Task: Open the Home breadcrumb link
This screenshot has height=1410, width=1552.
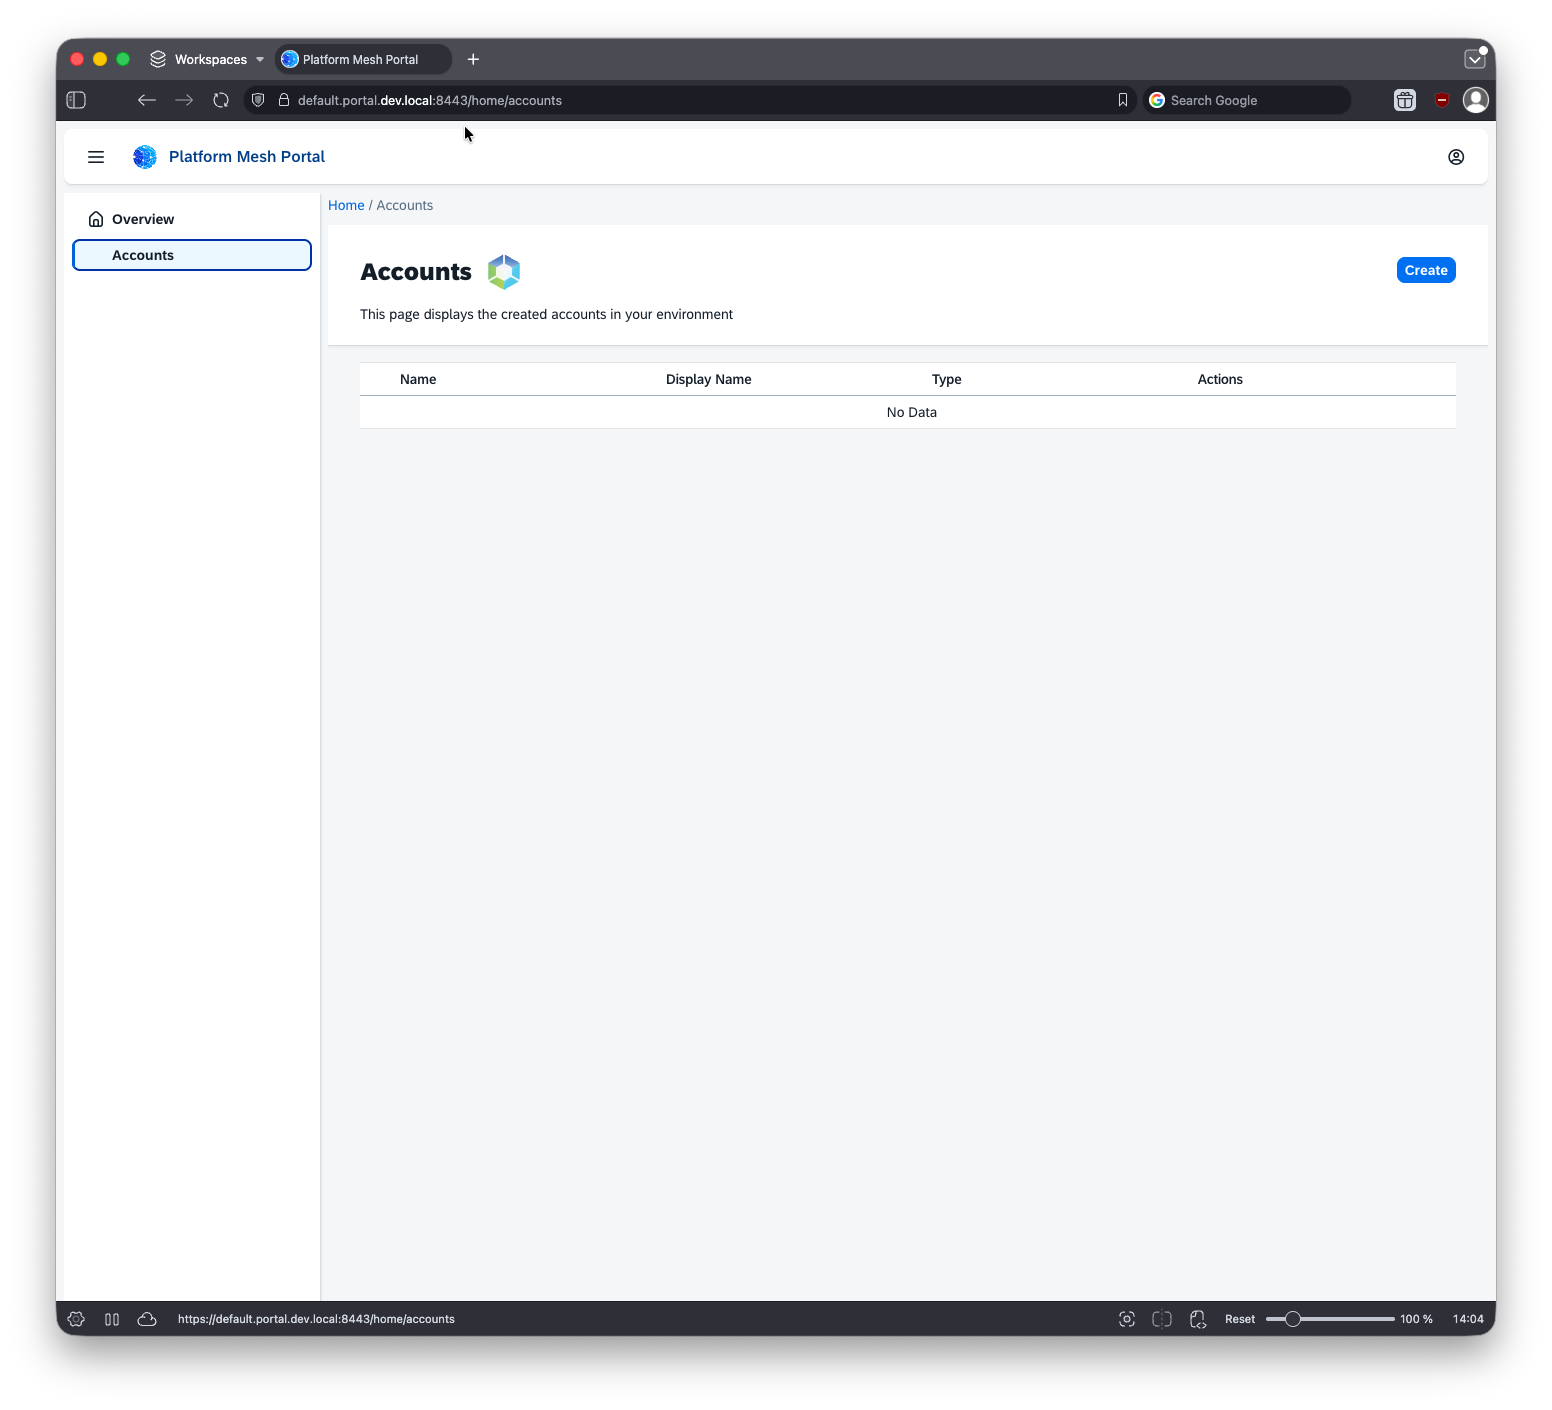Action: tap(346, 205)
